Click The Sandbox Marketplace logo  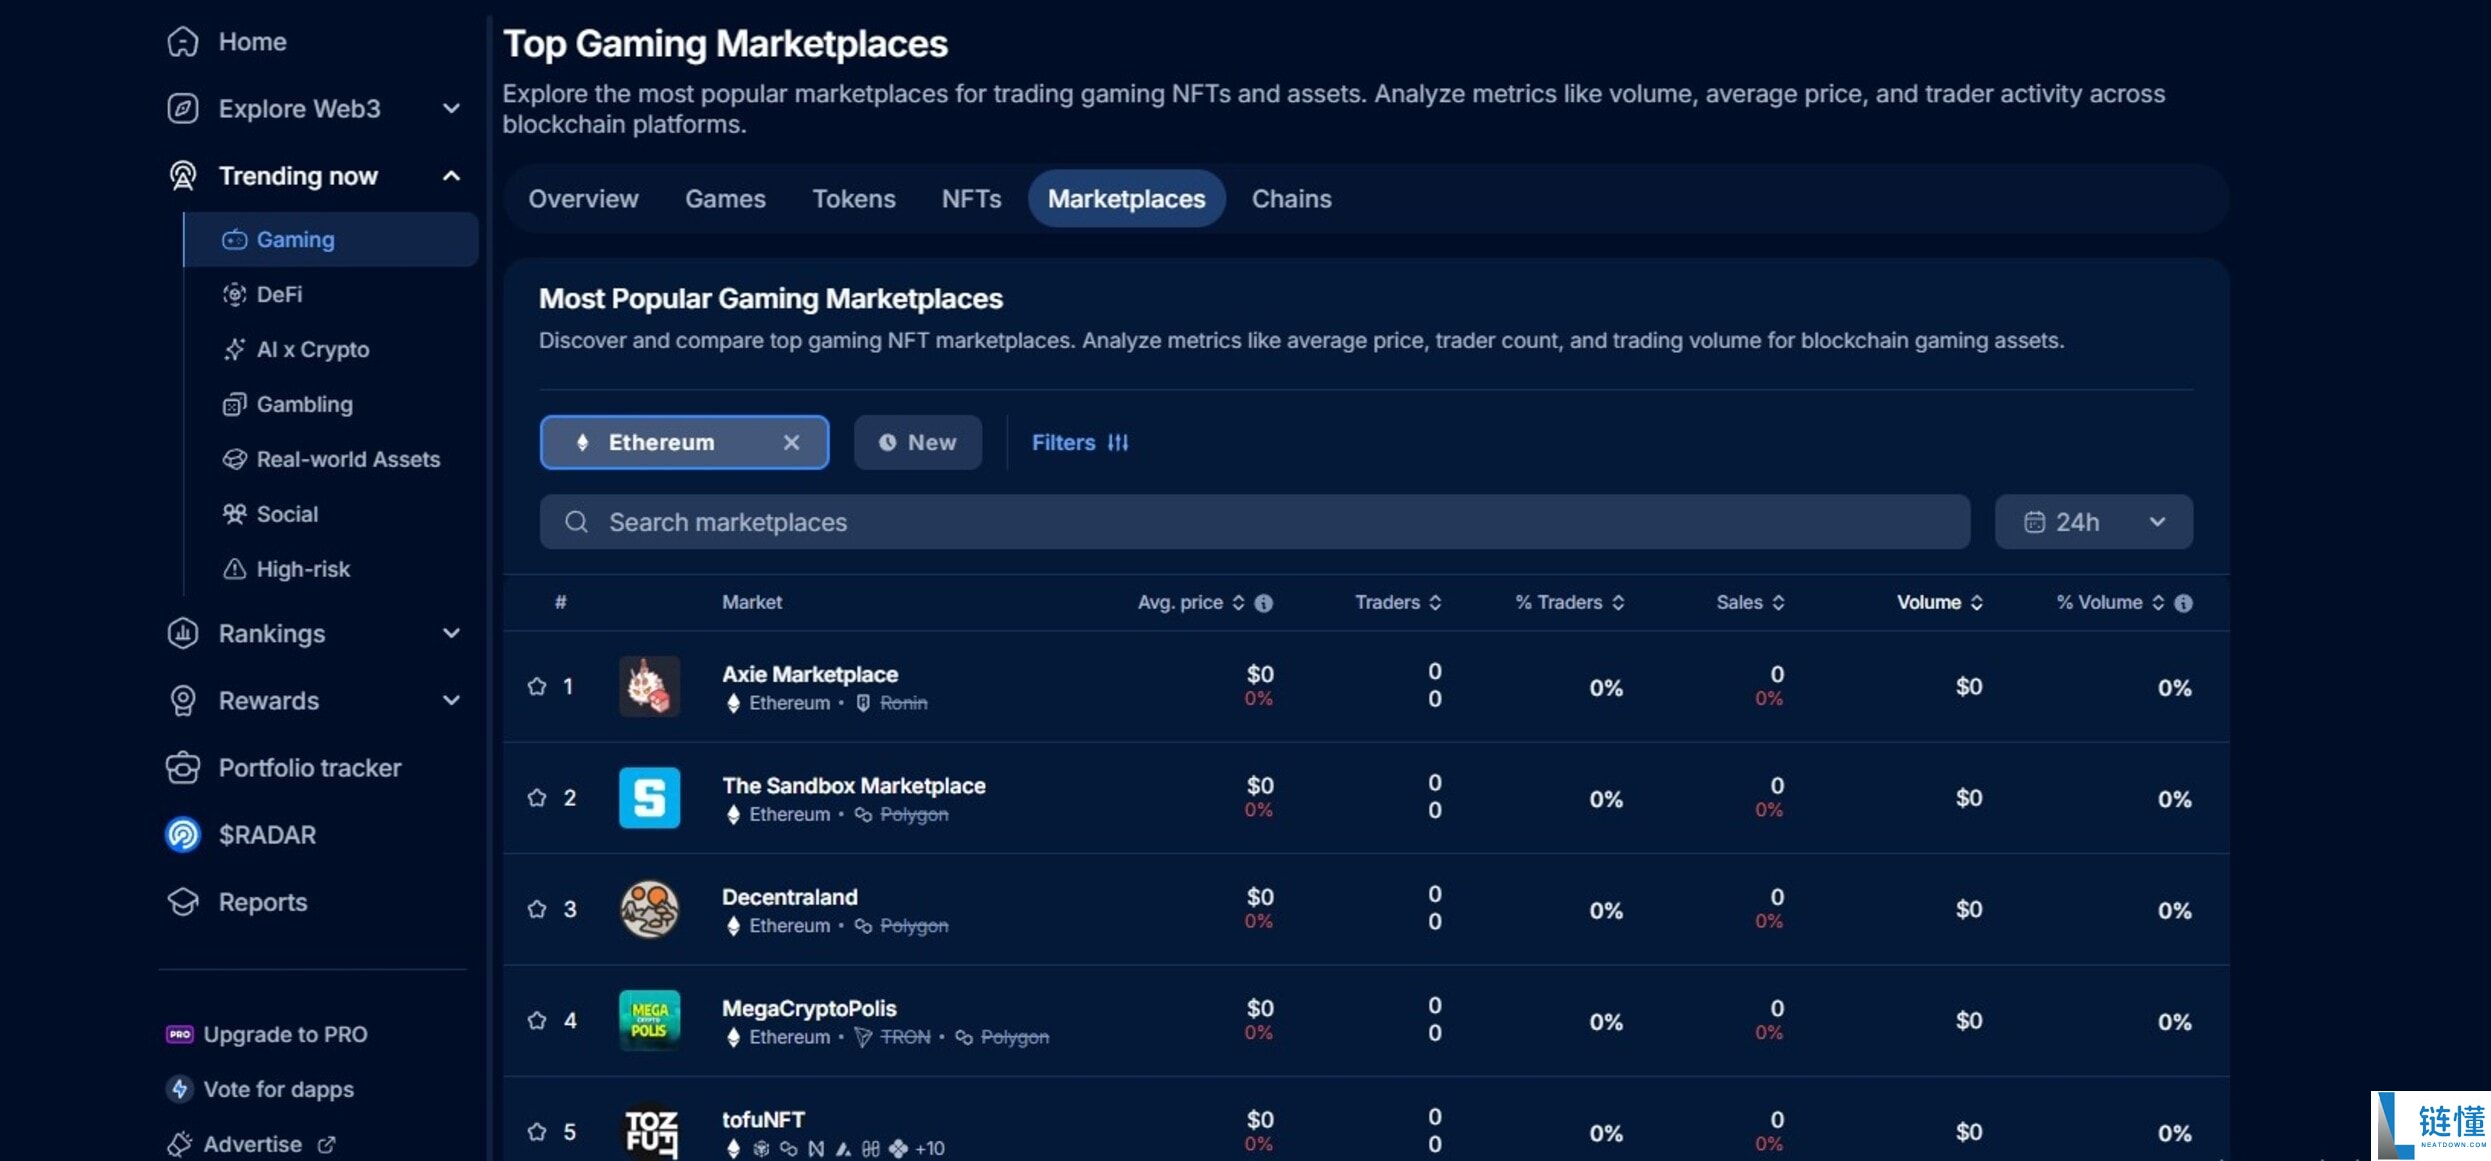[649, 797]
